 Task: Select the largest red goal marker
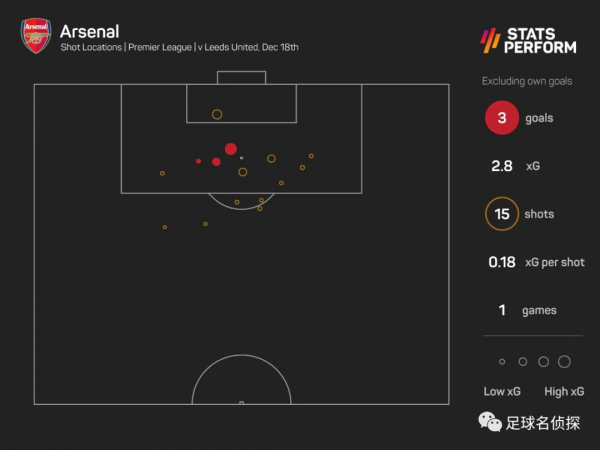coord(231,149)
